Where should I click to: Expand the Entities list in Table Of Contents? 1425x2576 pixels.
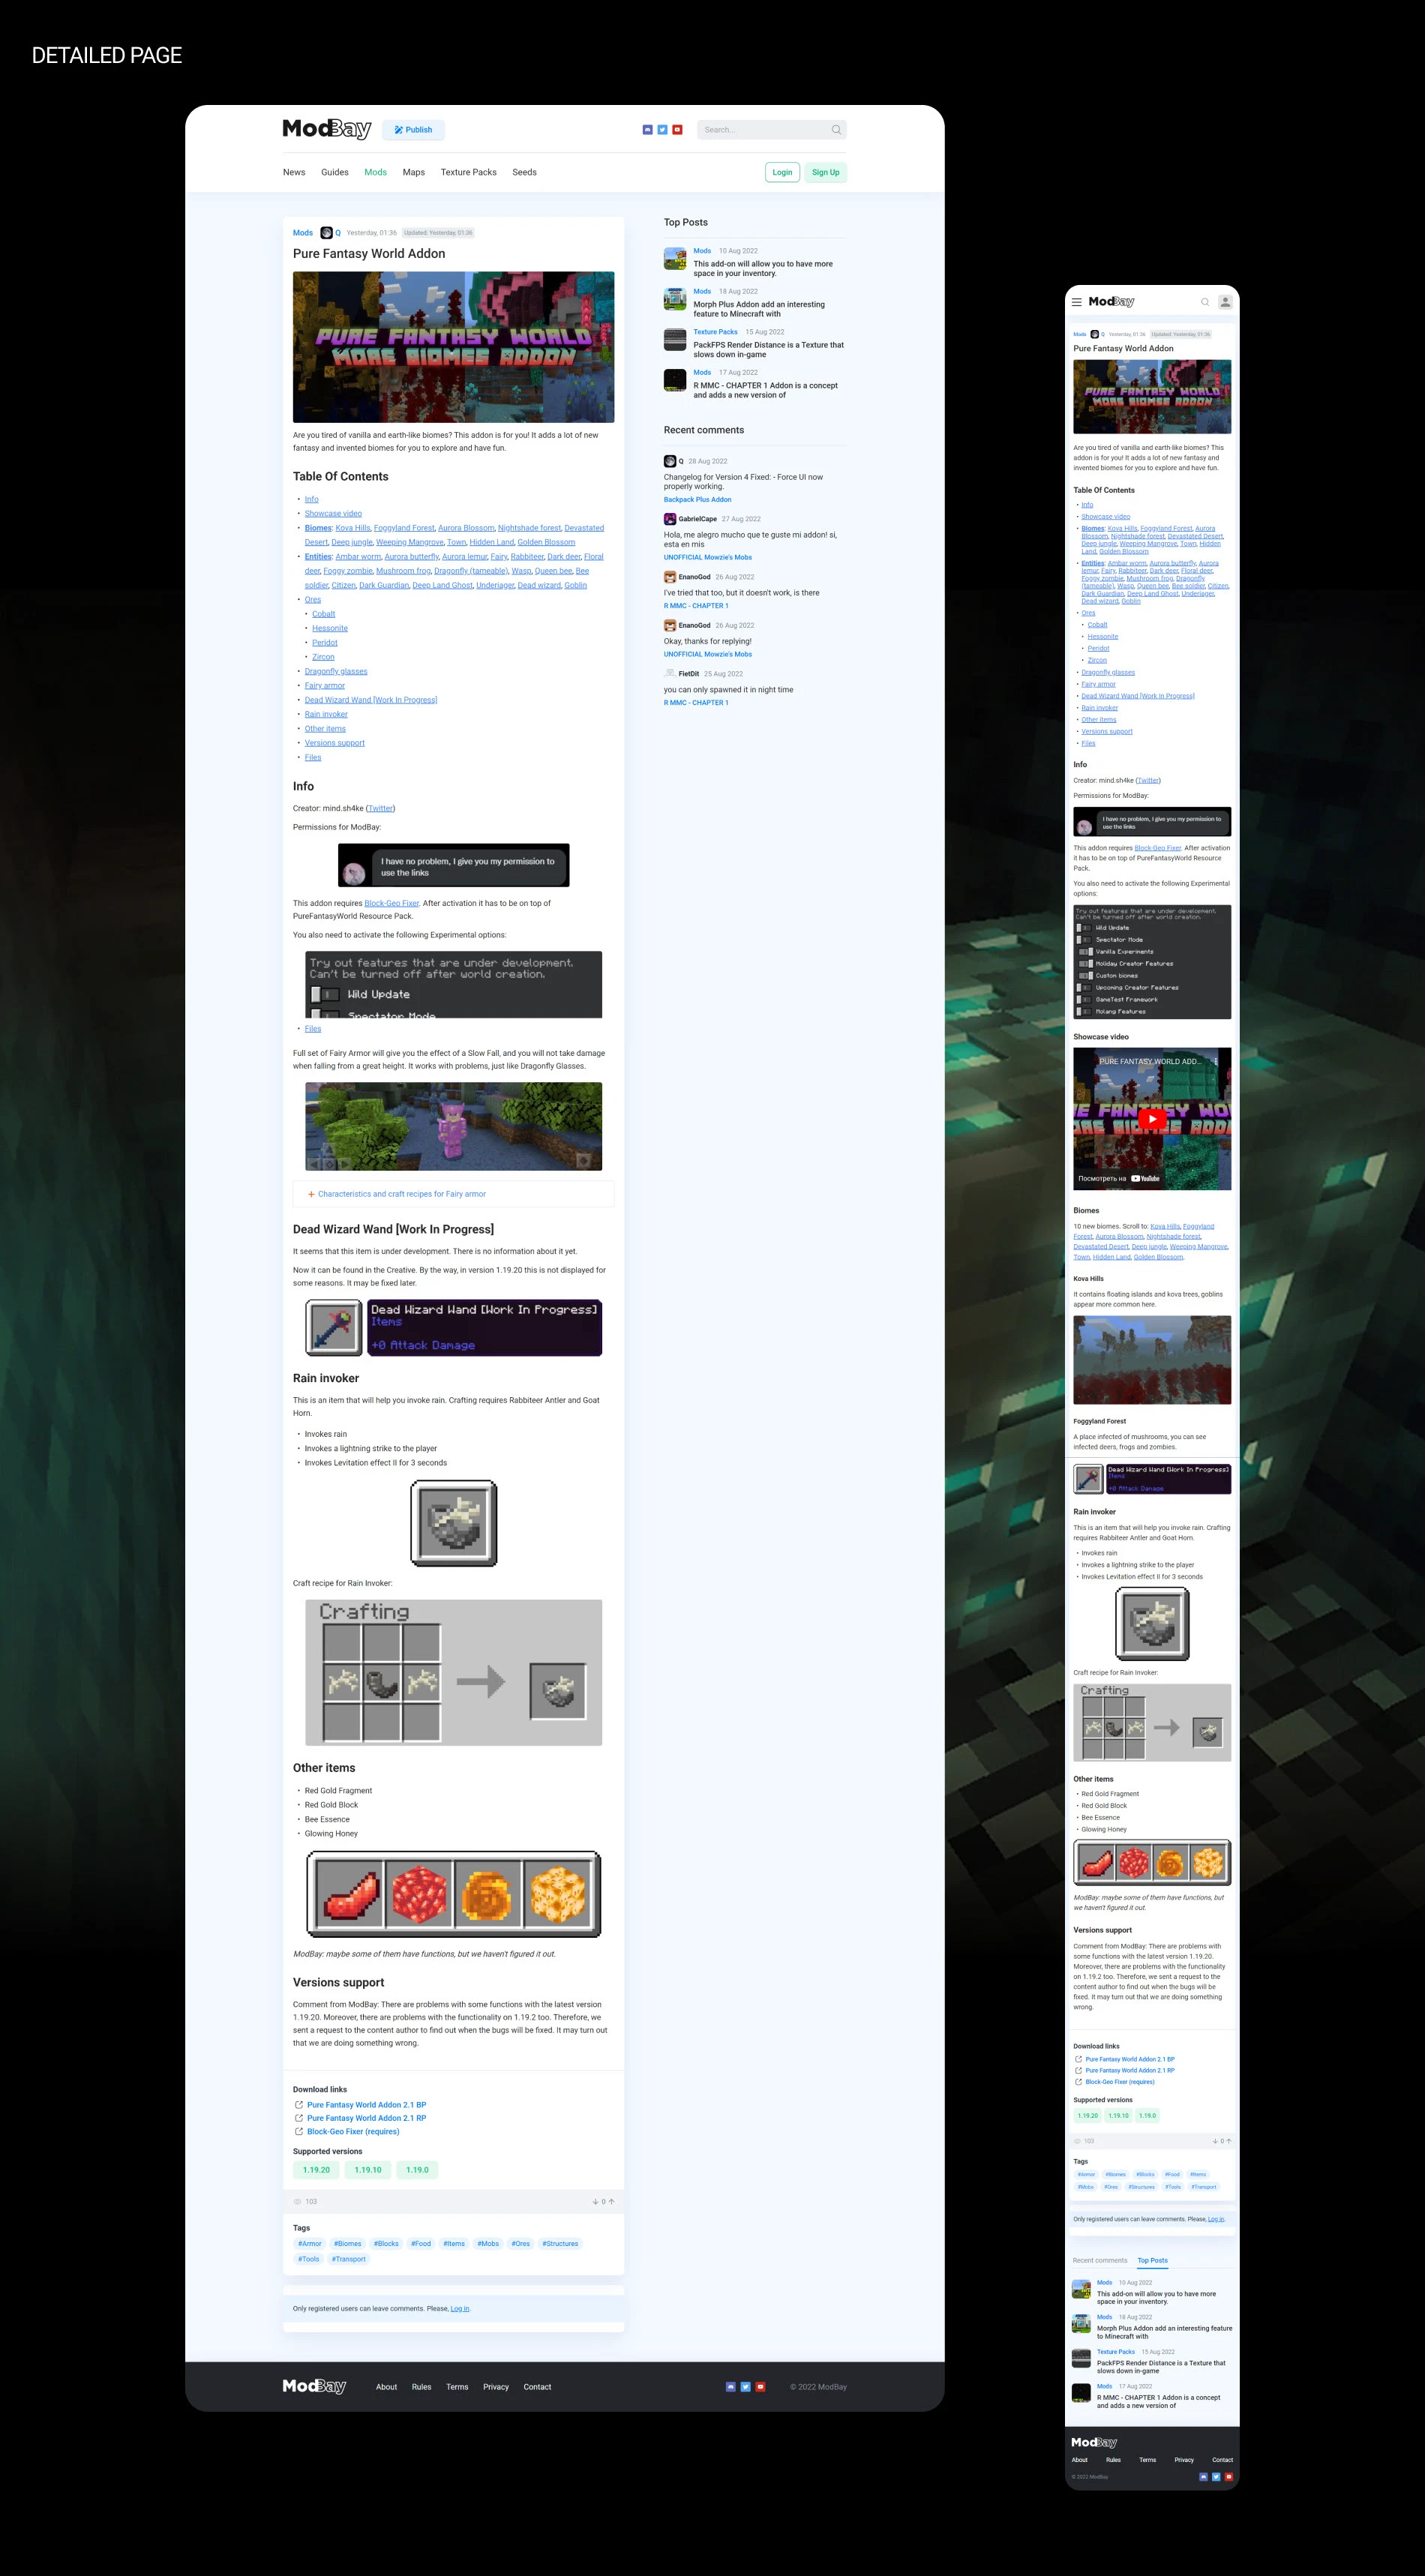(x=318, y=556)
